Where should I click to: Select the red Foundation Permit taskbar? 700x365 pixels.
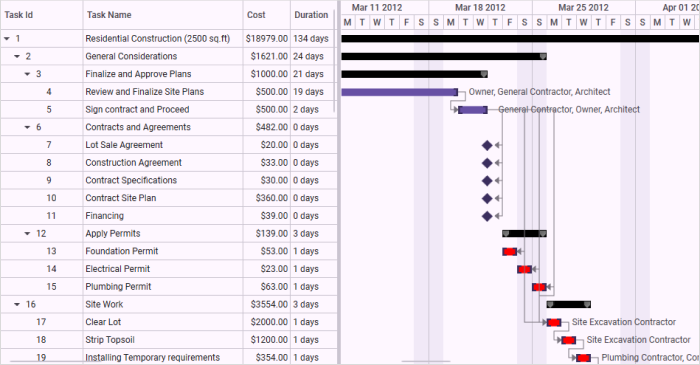tap(509, 252)
